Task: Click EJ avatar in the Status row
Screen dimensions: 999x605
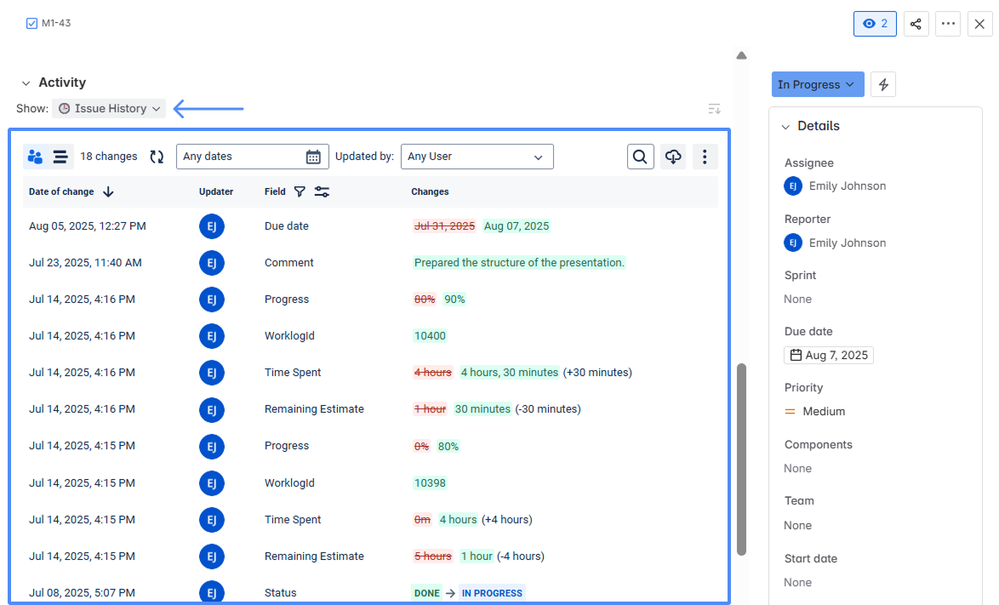Action: click(212, 592)
